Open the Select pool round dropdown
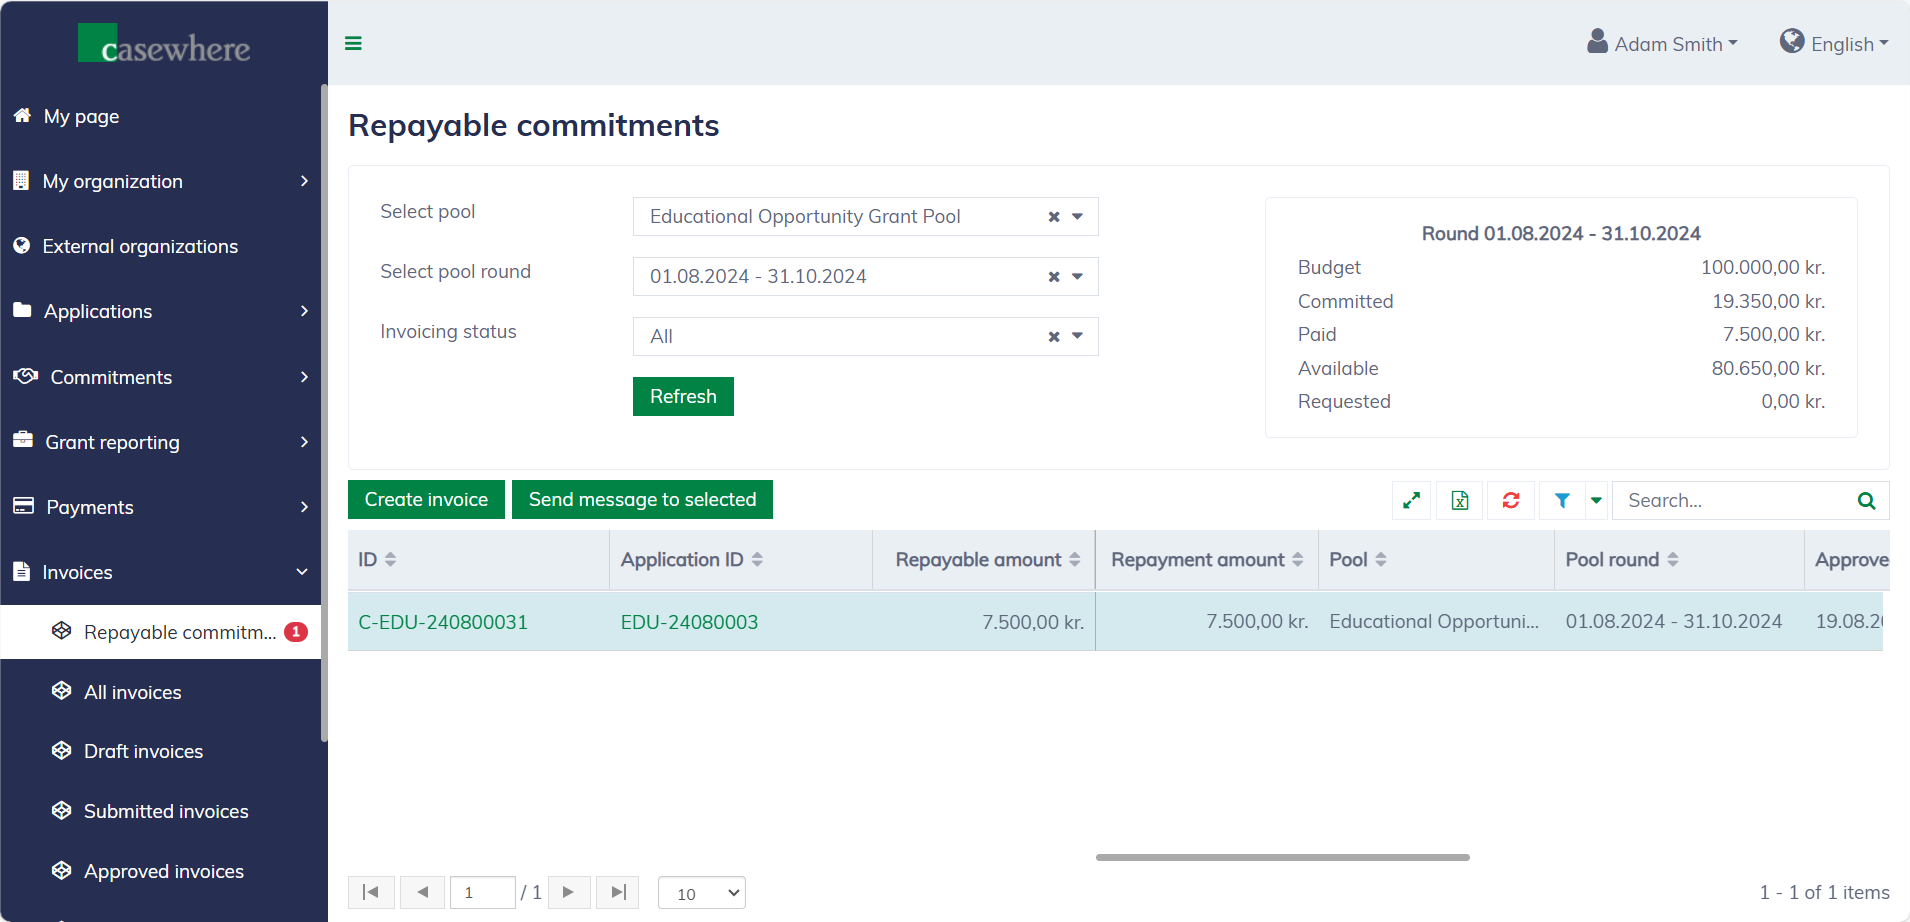This screenshot has width=1910, height=922. pyautogui.click(x=1077, y=277)
